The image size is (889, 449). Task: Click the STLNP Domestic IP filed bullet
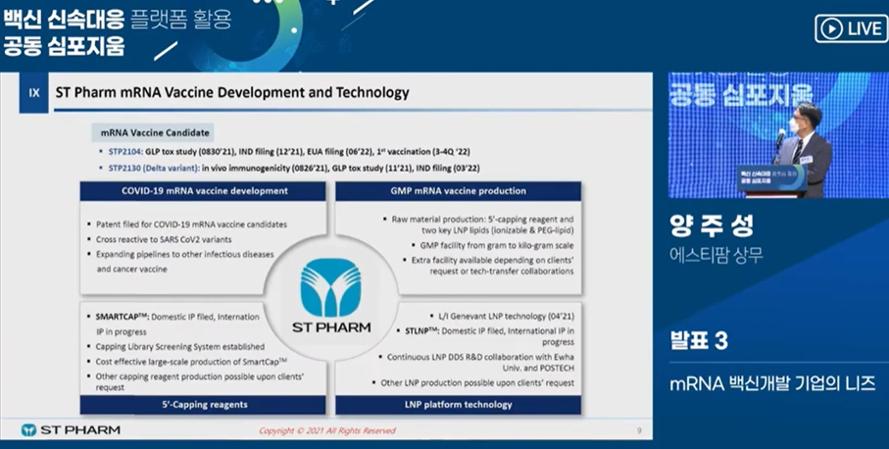pos(489,336)
